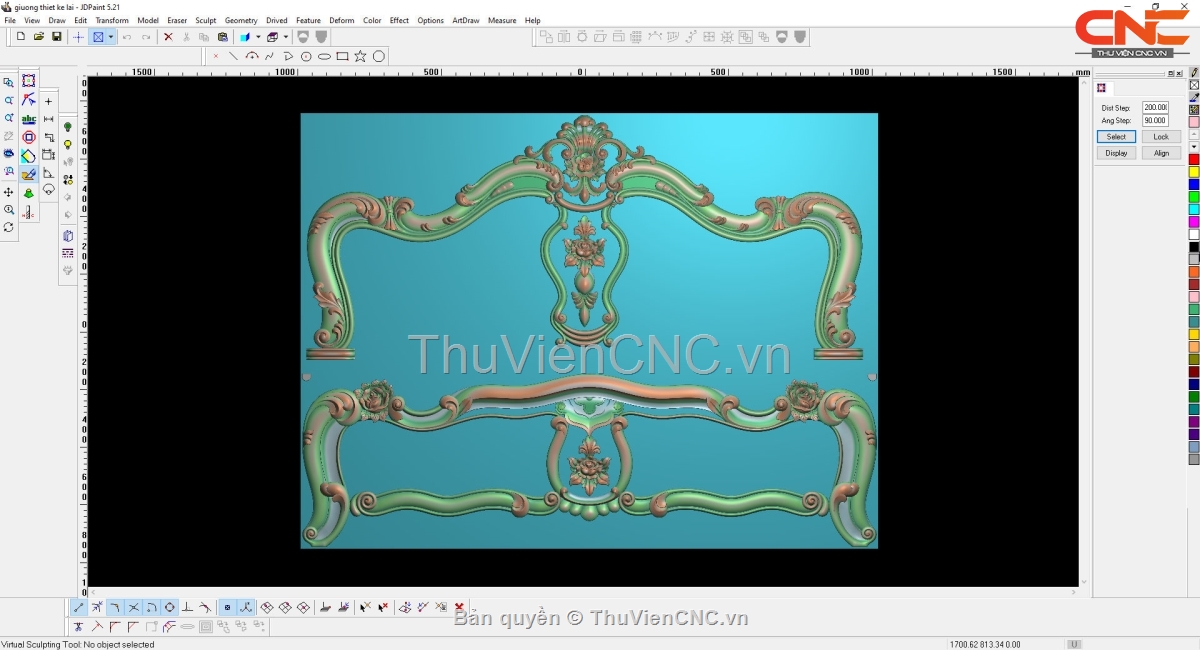This screenshot has height=650, width=1200.
Task: Open the Measure menu
Action: [x=502, y=20]
